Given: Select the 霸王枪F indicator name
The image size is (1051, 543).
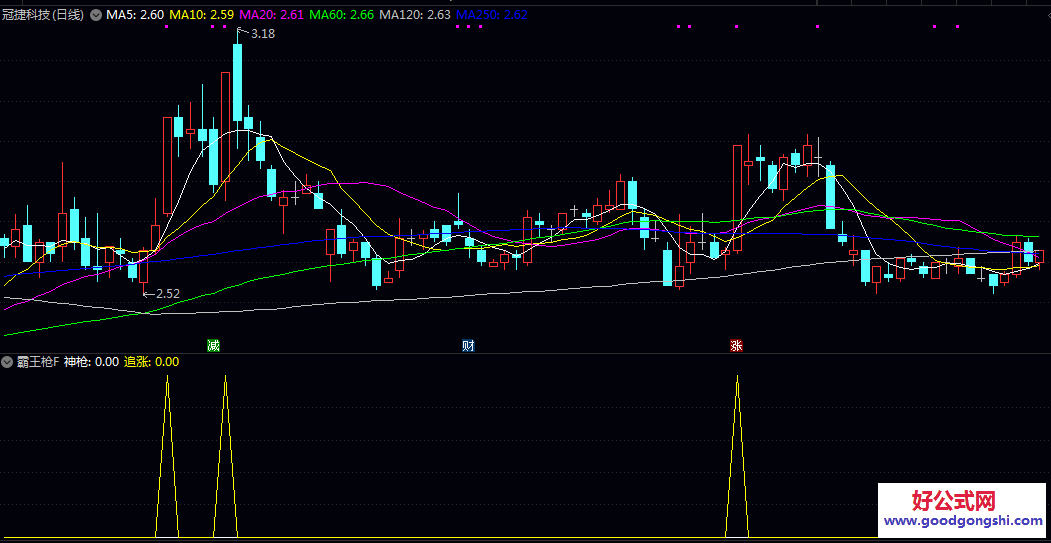Looking at the screenshot, I should click(37, 362).
